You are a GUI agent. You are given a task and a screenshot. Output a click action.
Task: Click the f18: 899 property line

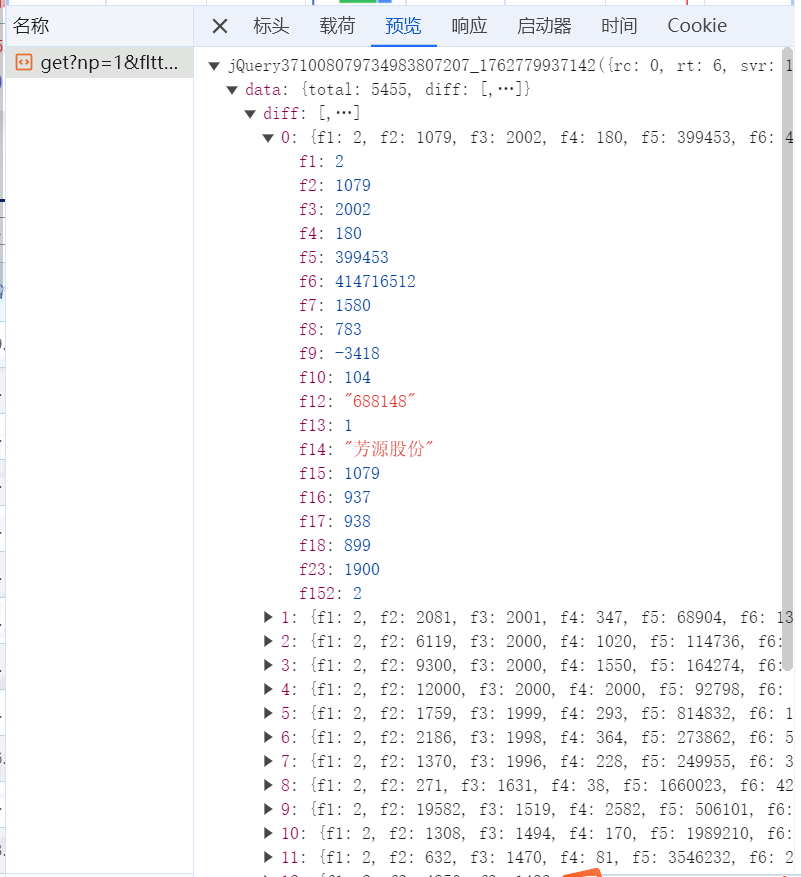coord(334,546)
